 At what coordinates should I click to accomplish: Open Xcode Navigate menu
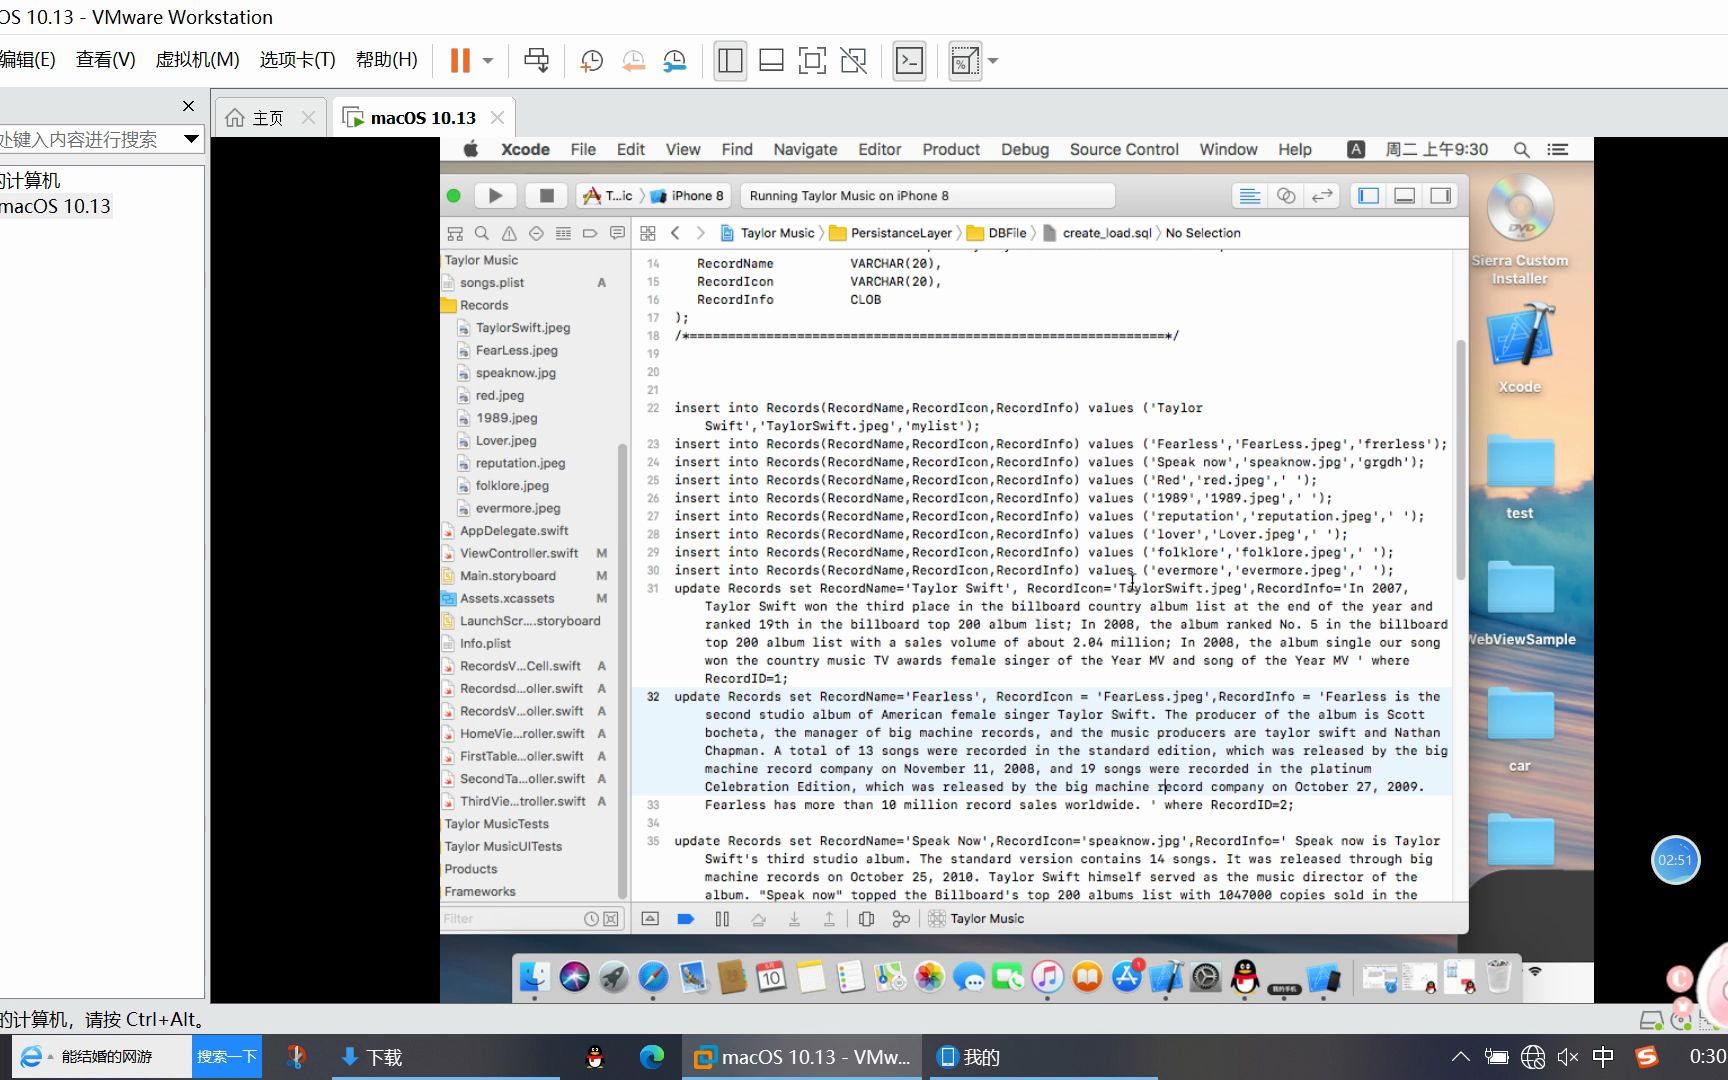pos(805,149)
